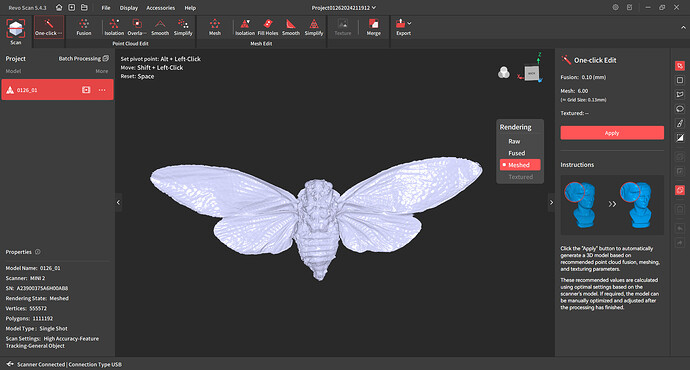Click focus icon on 0126_01 row

pyautogui.click(x=86, y=90)
